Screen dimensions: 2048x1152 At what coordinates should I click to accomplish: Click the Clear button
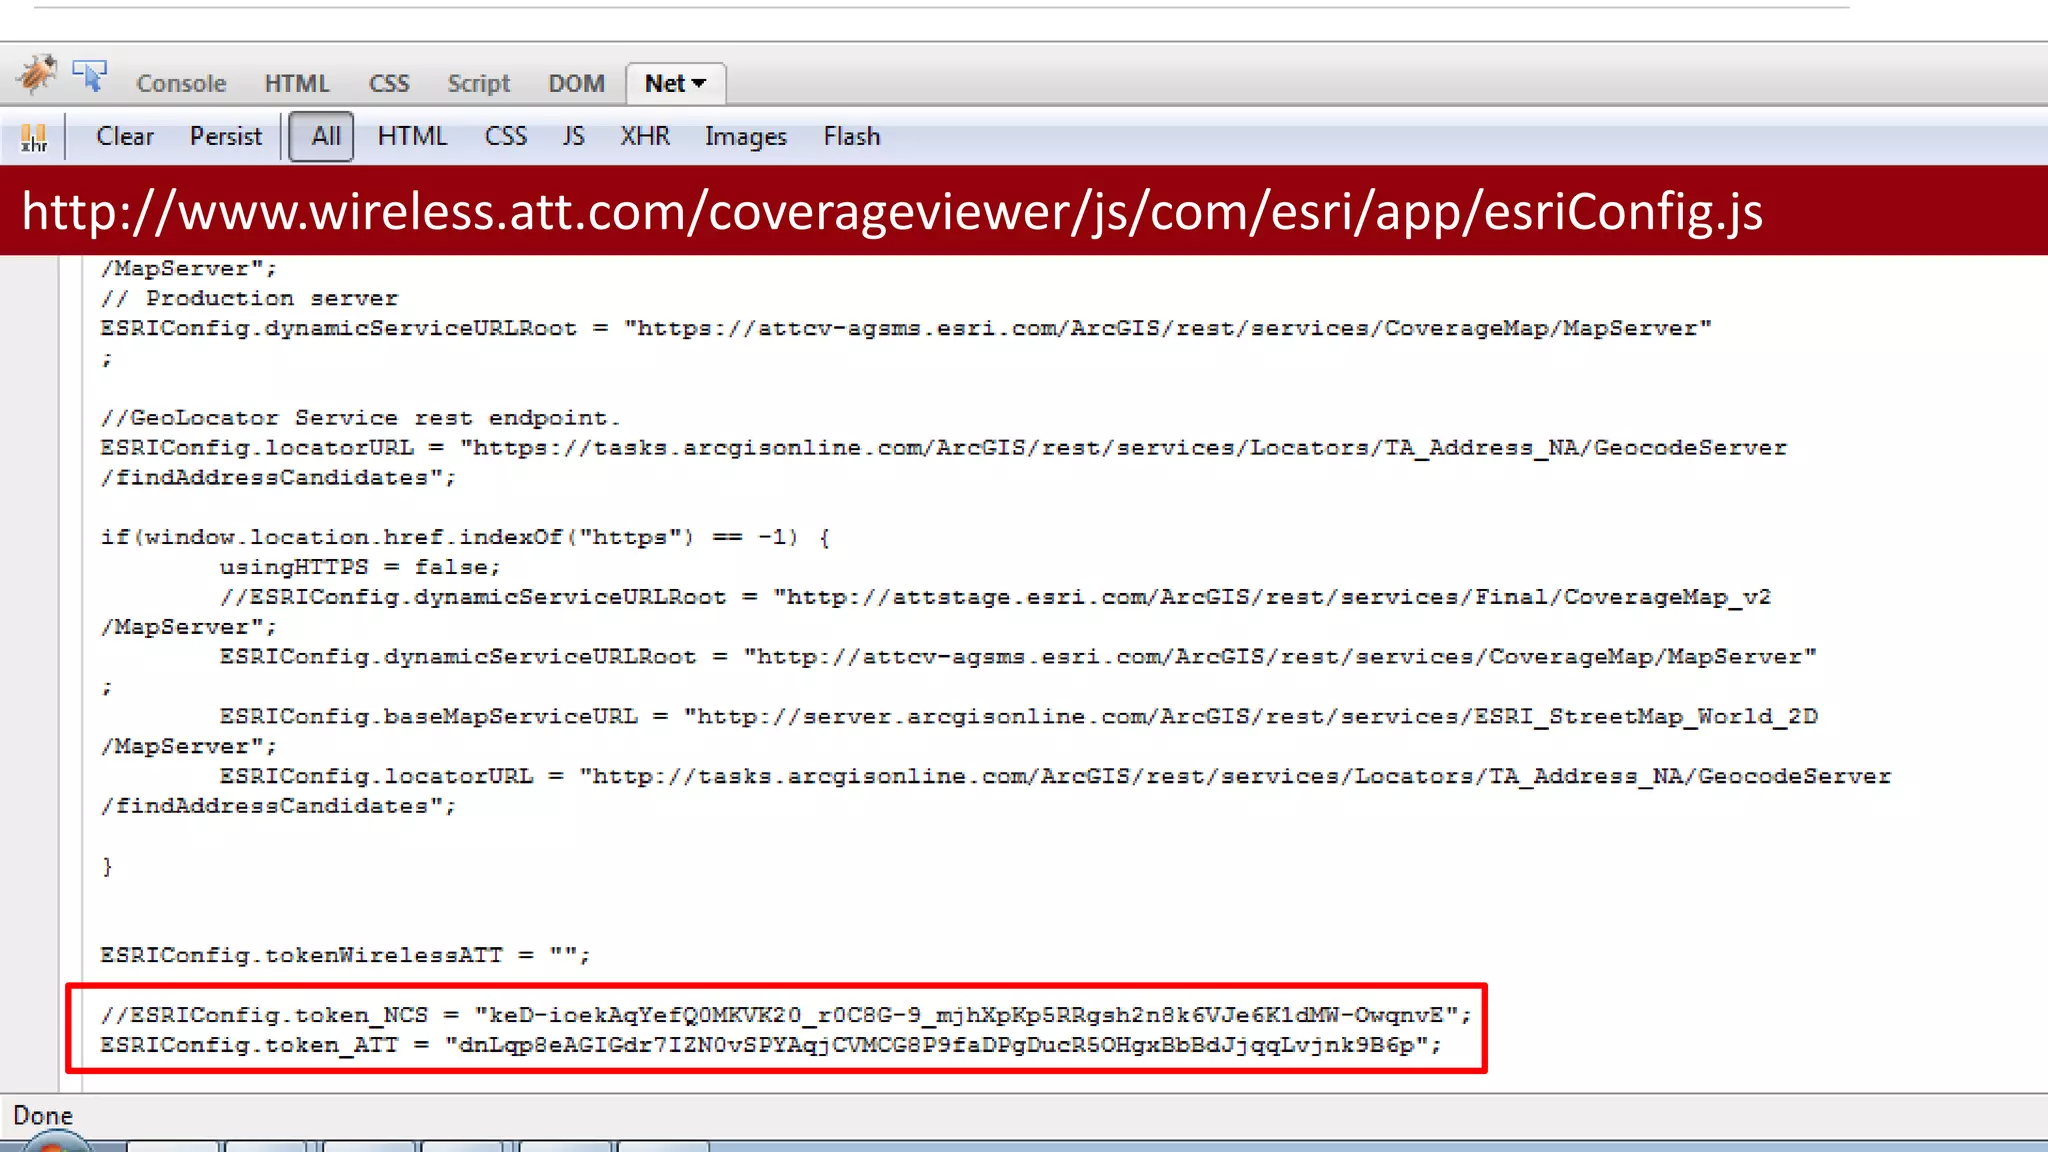pos(125,136)
